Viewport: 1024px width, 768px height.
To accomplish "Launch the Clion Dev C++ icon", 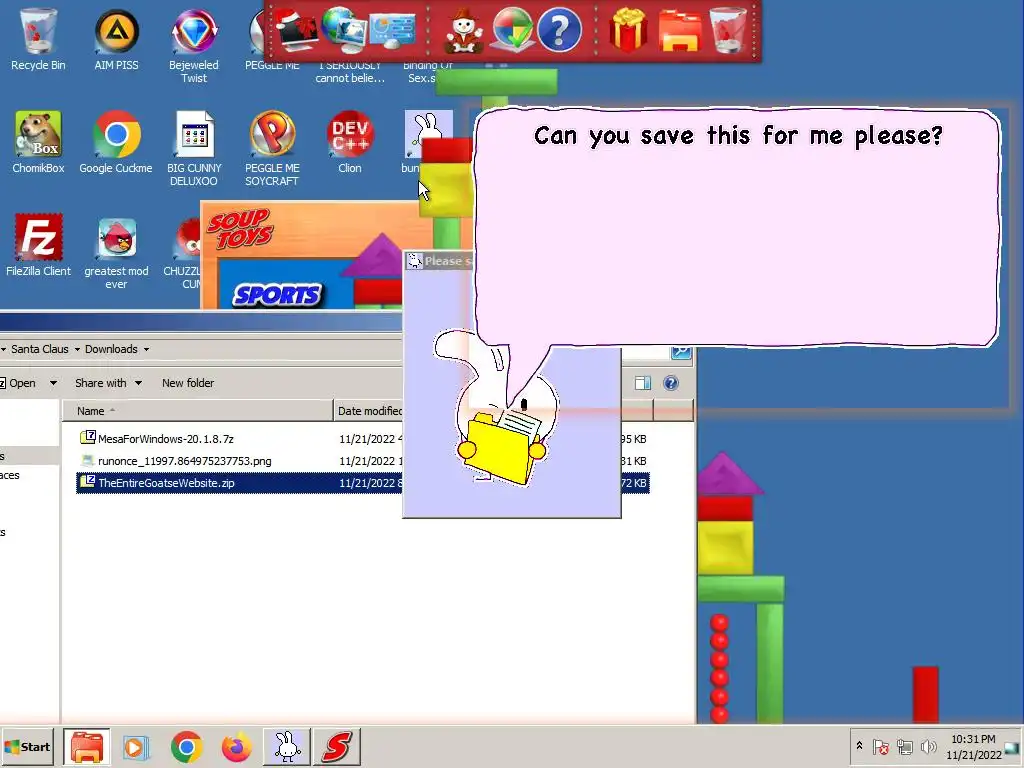I will 350,142.
